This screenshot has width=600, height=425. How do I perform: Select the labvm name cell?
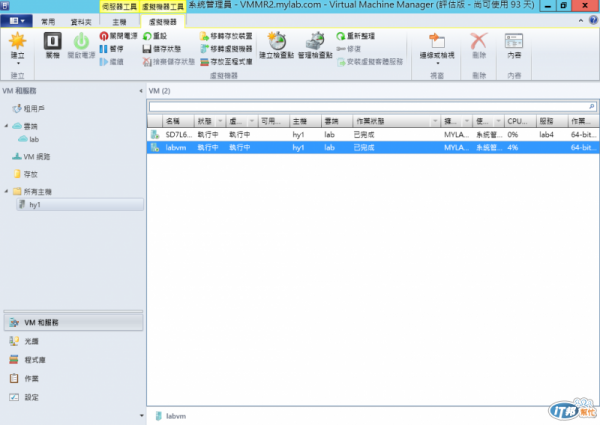tap(176, 148)
